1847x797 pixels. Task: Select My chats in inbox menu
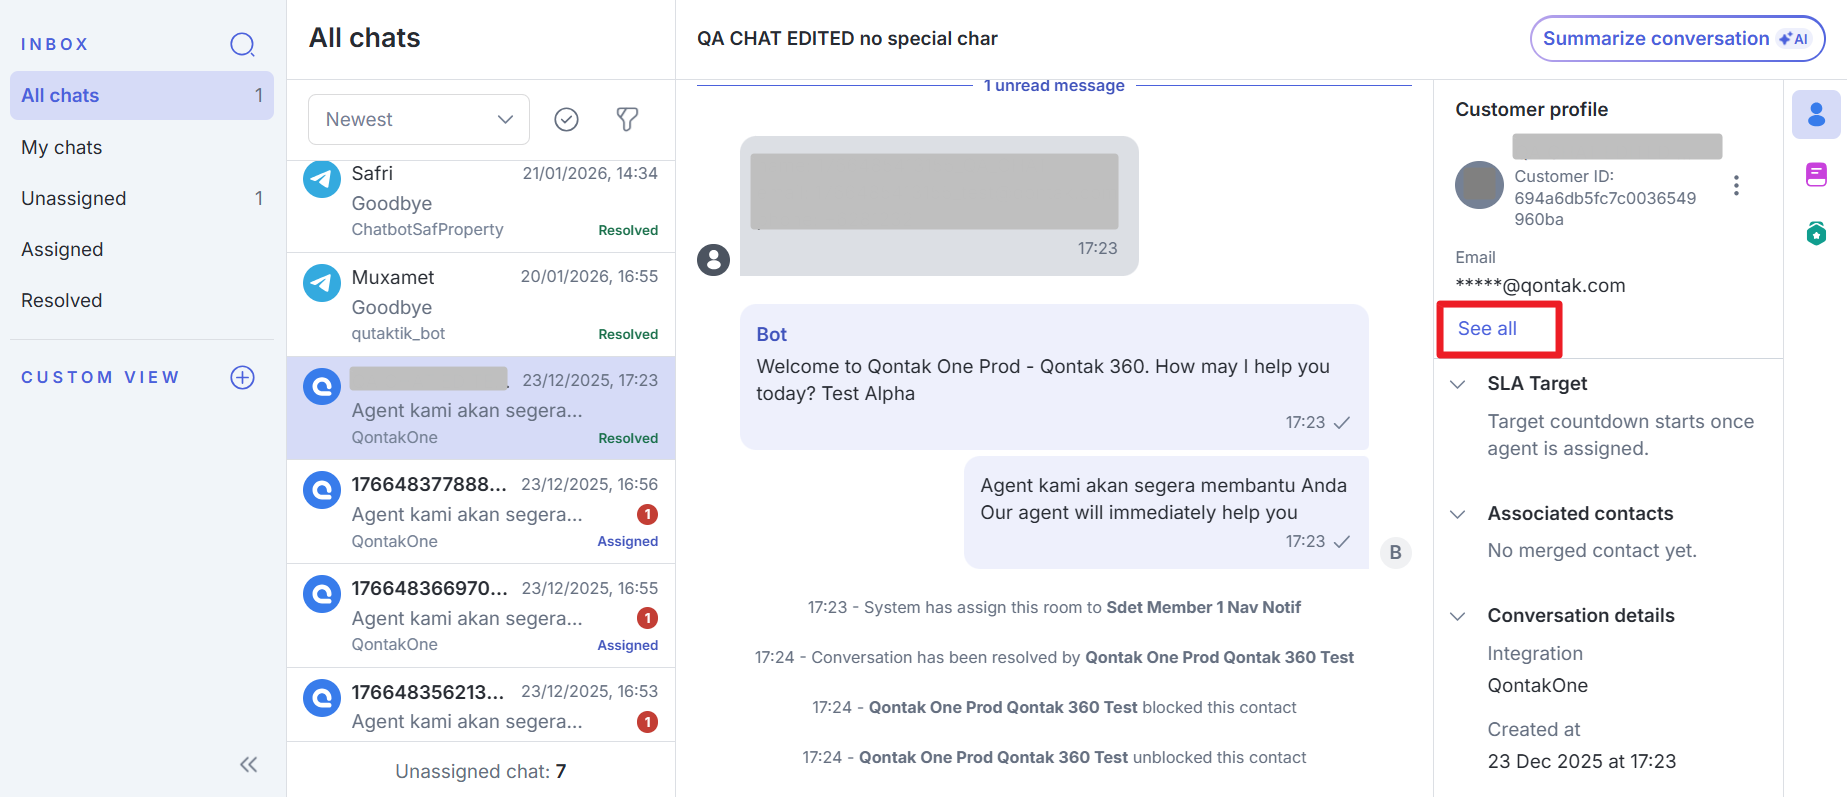(x=62, y=147)
